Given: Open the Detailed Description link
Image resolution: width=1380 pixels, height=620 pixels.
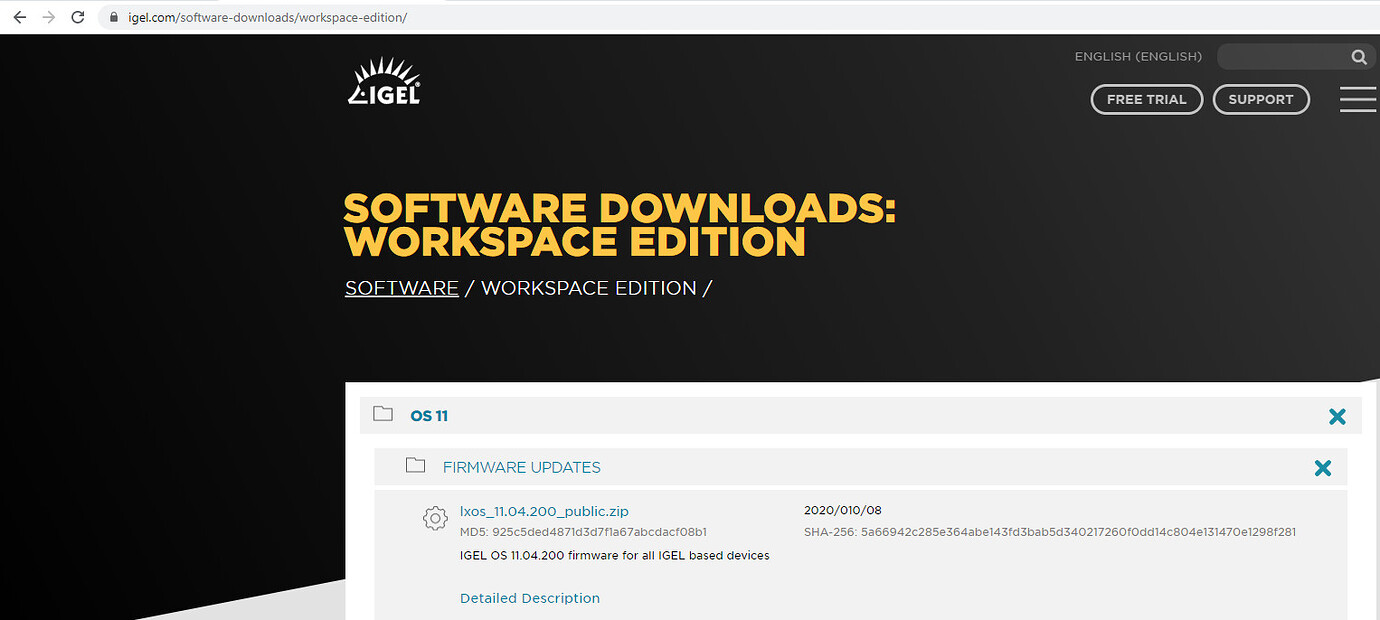Looking at the screenshot, I should point(529,598).
